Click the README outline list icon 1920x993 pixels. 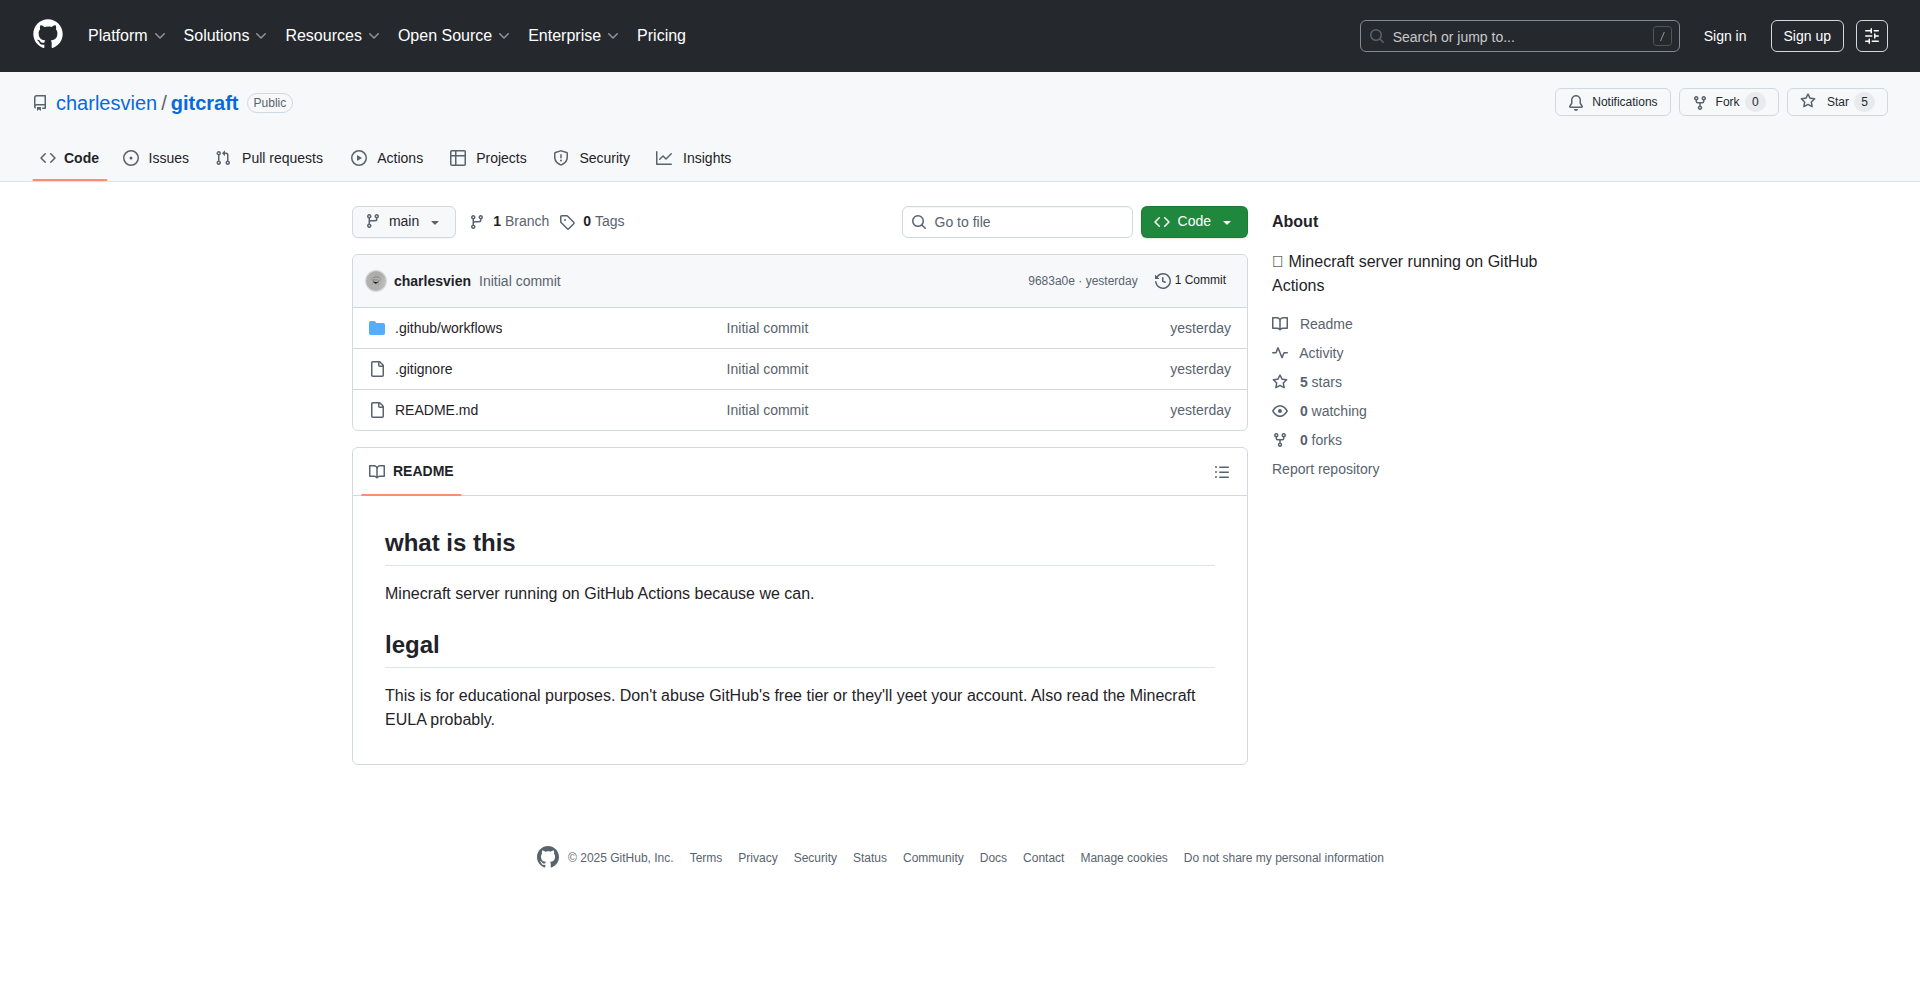tap(1222, 471)
